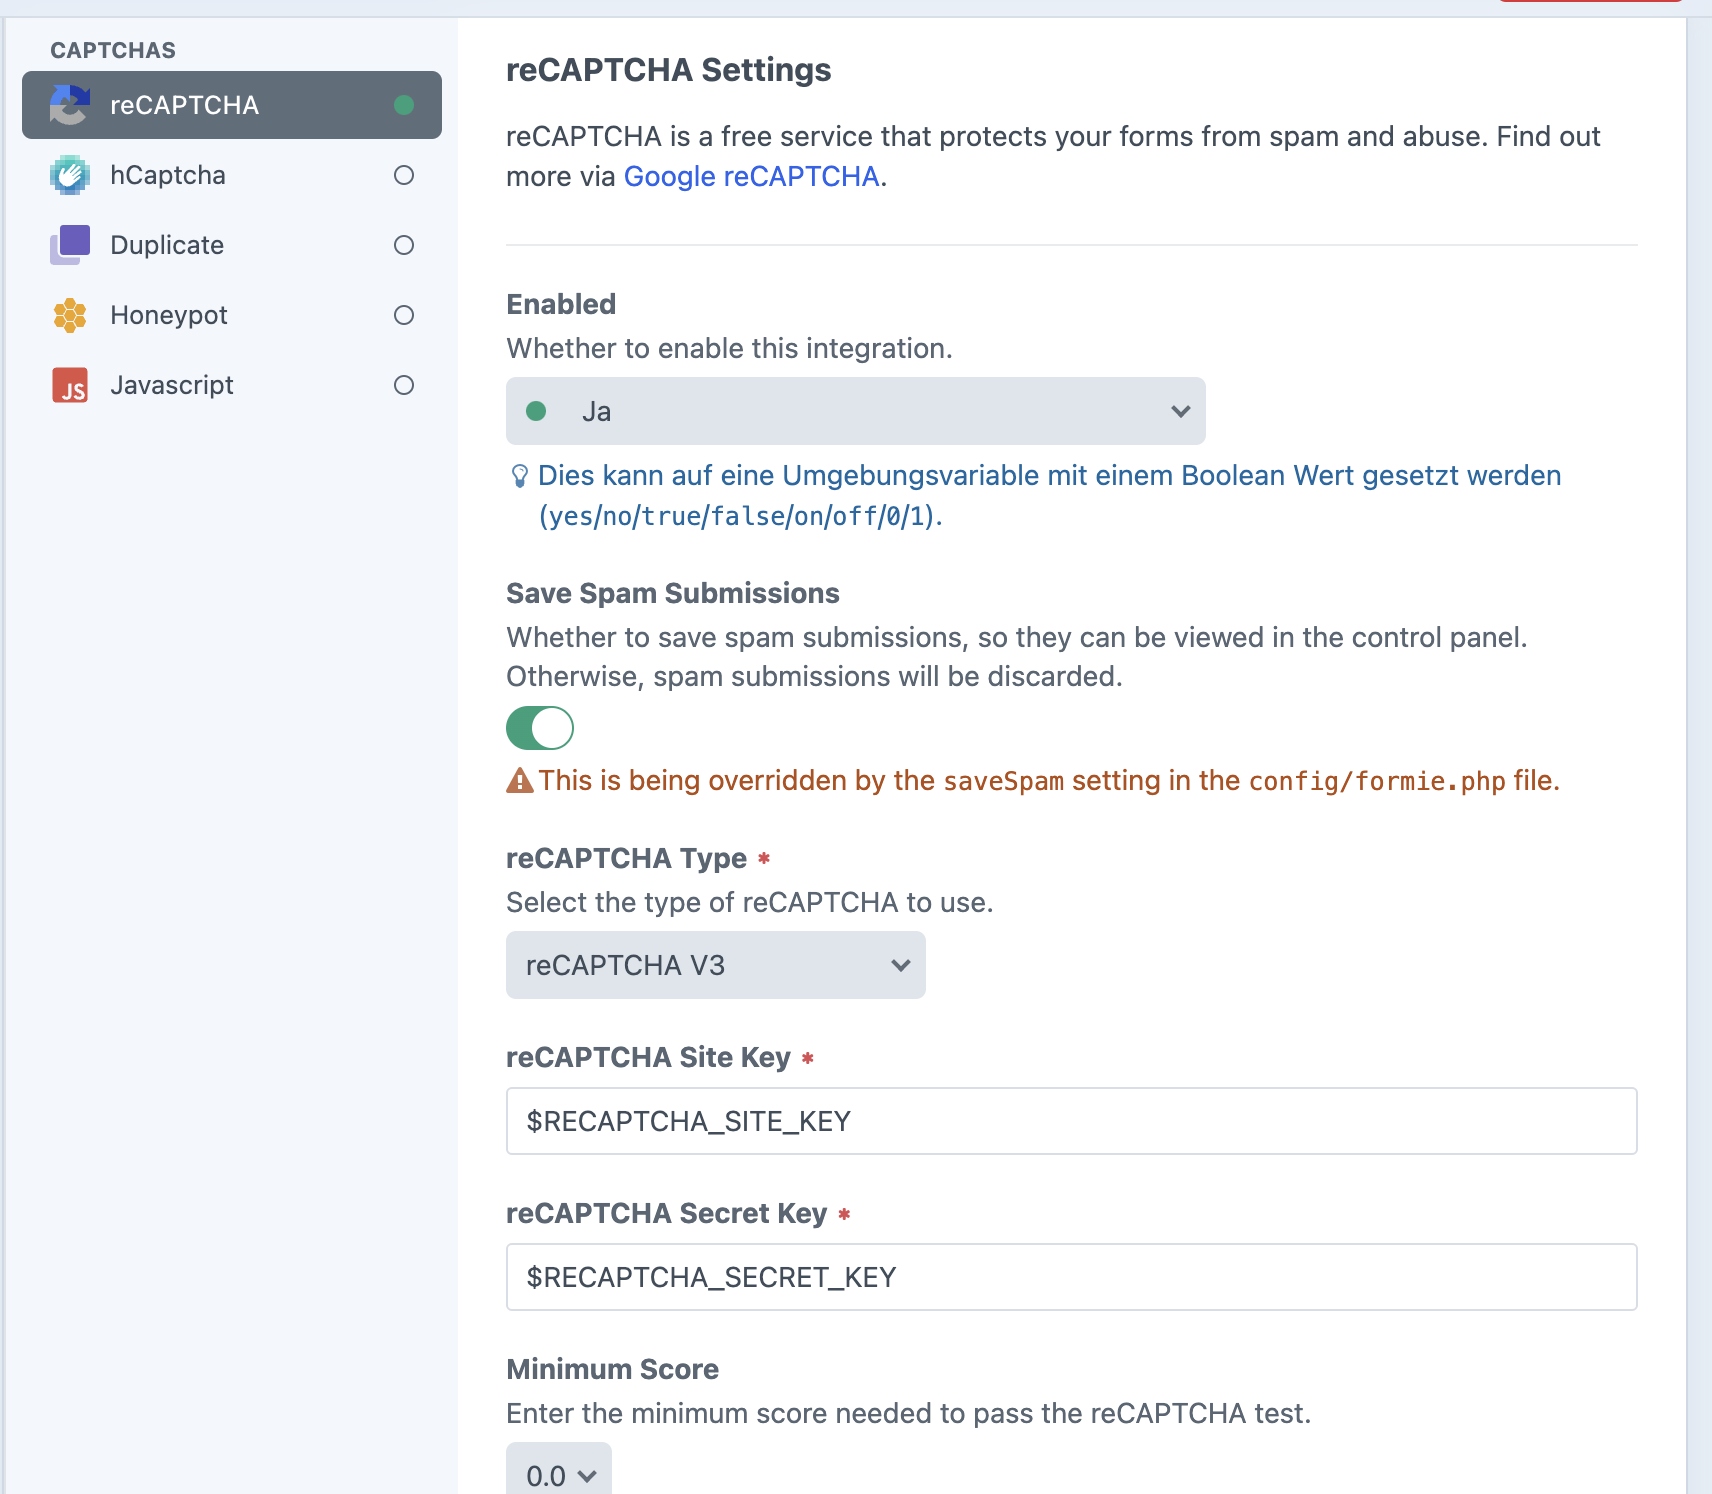The image size is (1712, 1494).
Task: Open the Google reCAPTCHA link
Action: coord(752,176)
